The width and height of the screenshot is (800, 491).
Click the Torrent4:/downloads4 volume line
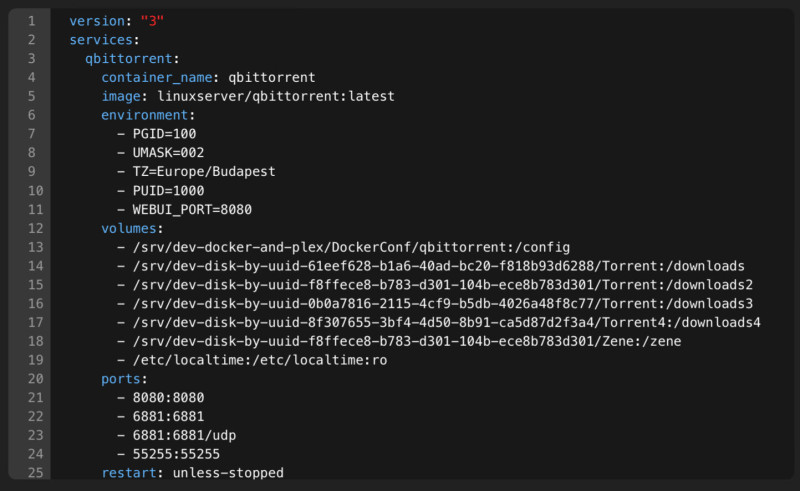(x=439, y=323)
